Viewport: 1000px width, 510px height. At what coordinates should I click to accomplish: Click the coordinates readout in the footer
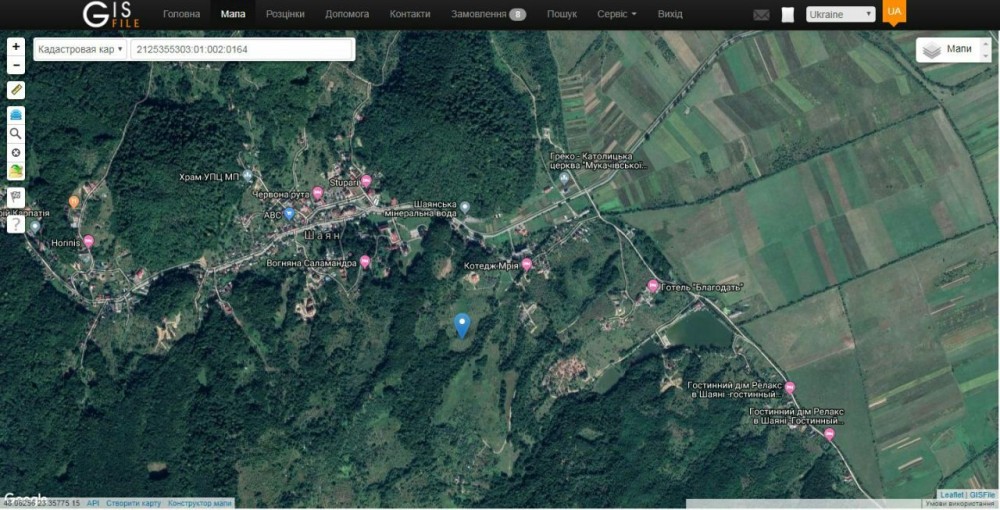click(41, 504)
